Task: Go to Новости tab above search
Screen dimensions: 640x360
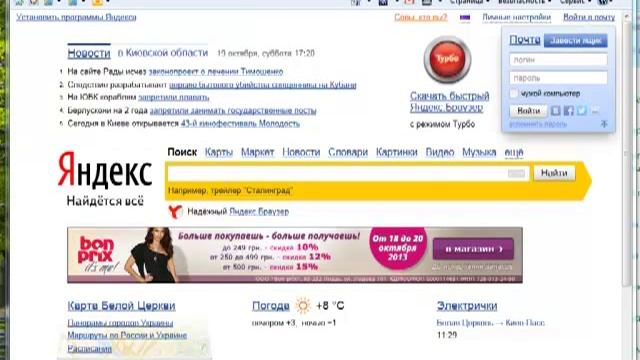Action: pyautogui.click(x=301, y=152)
